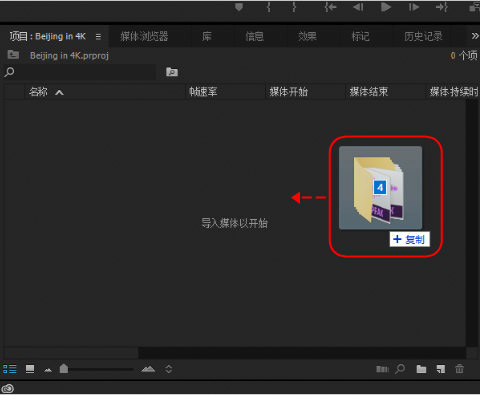
Task: Click the Beijing in 4K.prproj path label
Action: click(x=69, y=56)
